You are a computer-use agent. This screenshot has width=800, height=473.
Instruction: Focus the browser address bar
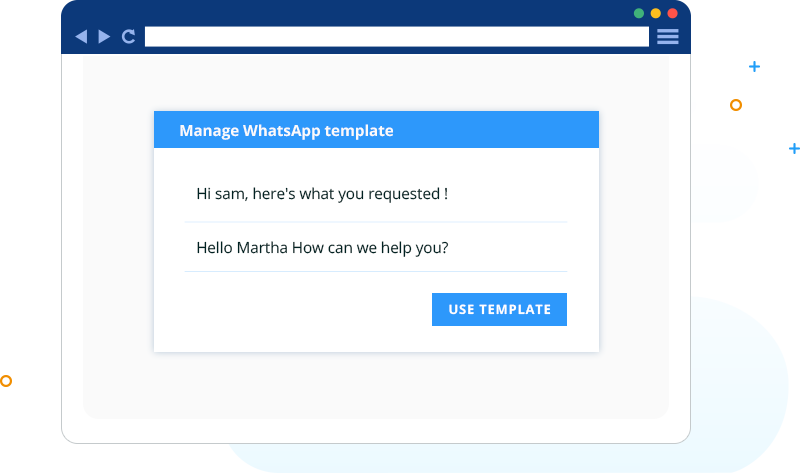tap(396, 37)
